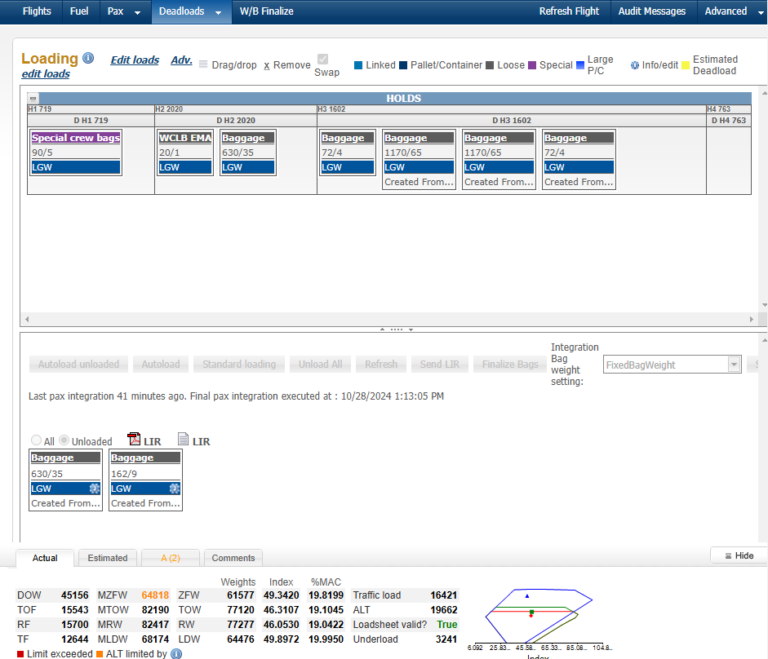Select the Special crew bags load in H1
Viewport: 768px width, 659px height.
(75, 152)
